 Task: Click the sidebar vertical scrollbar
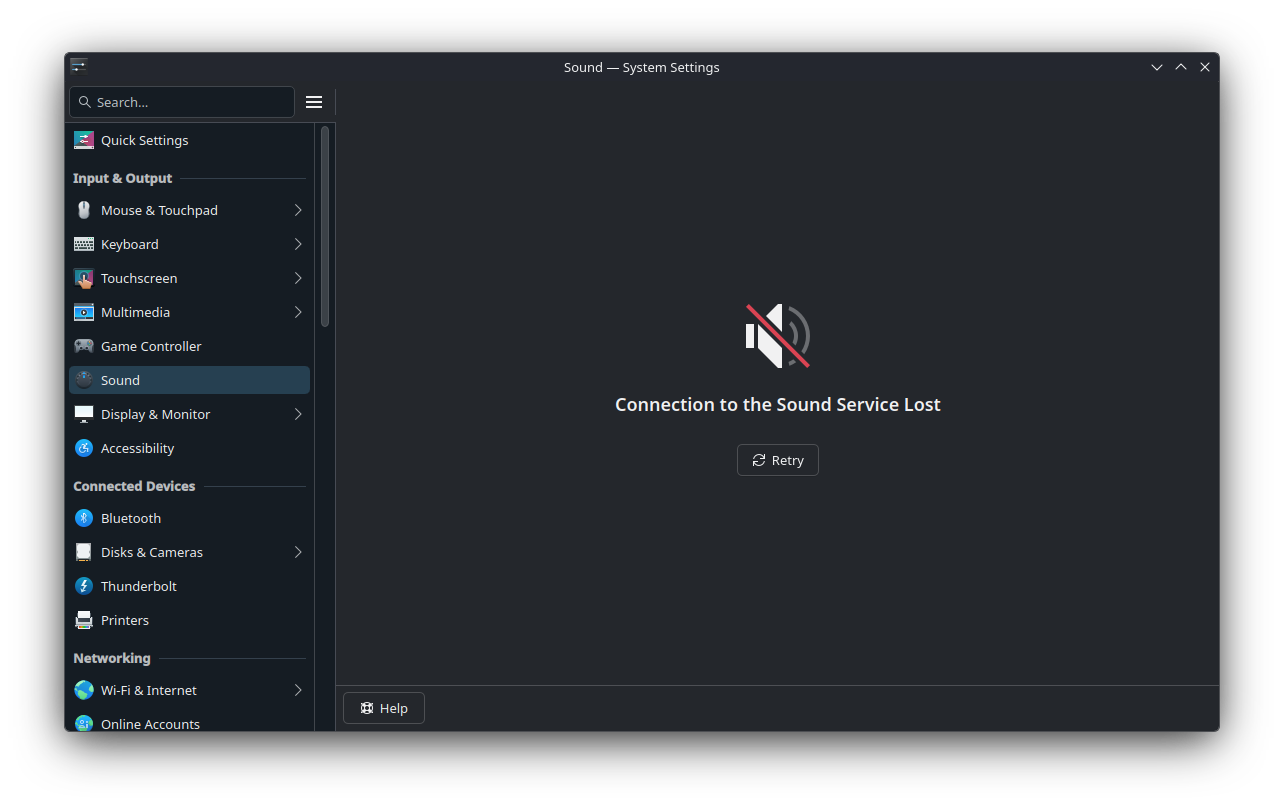coord(325,226)
